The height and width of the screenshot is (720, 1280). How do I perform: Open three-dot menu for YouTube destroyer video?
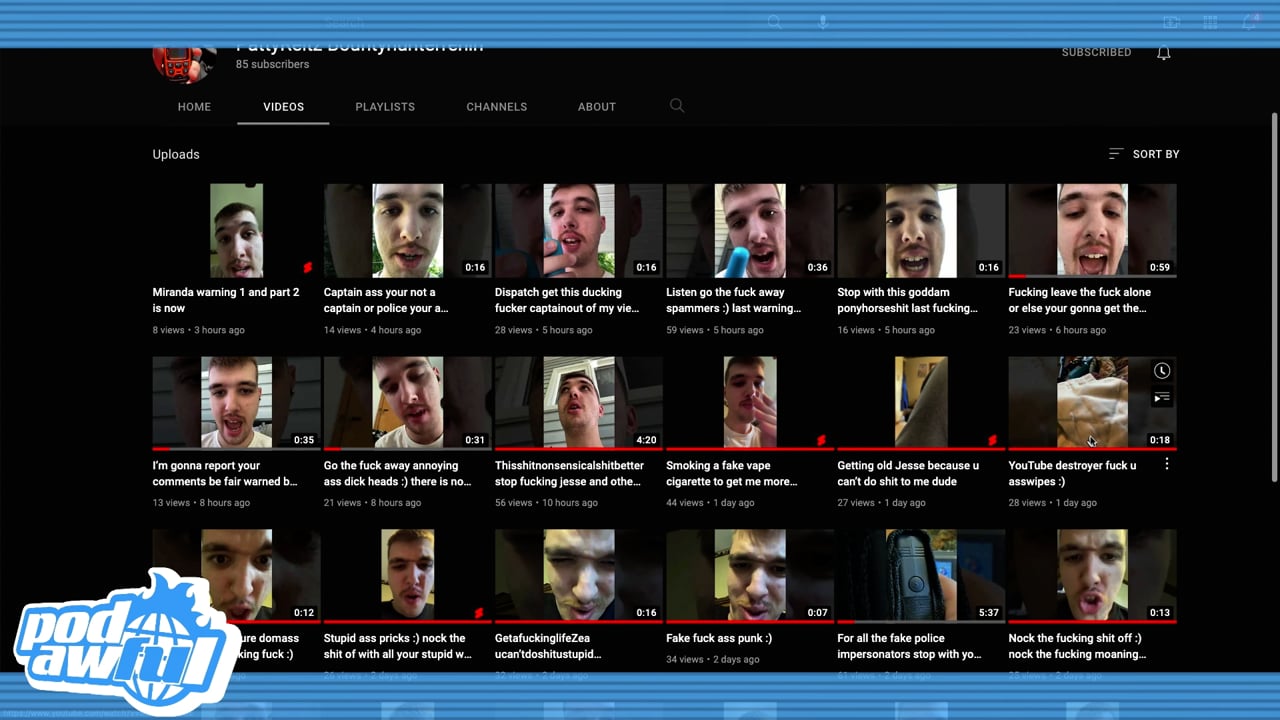point(1166,465)
